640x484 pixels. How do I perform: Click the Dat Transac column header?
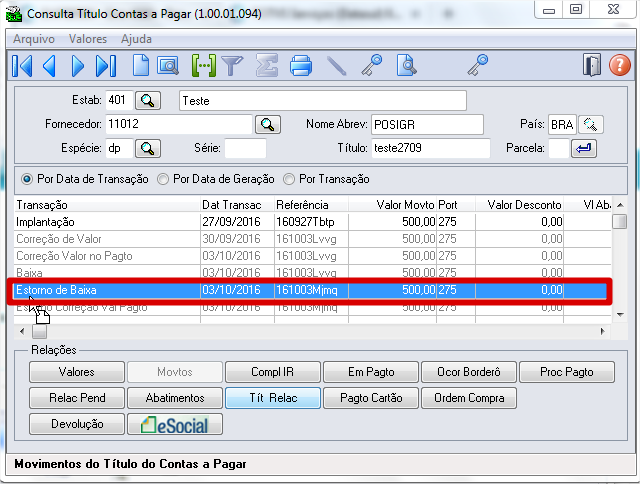pos(237,205)
